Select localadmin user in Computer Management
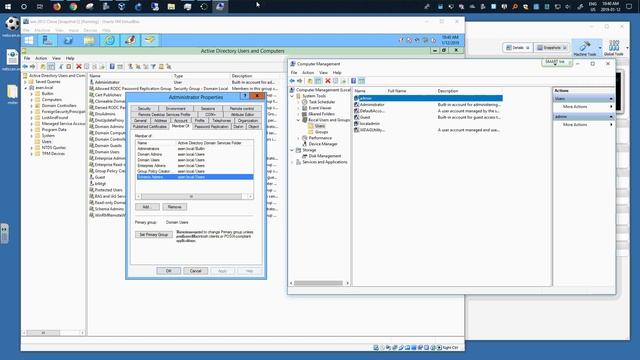The width and height of the screenshot is (640, 360). (x=369, y=123)
